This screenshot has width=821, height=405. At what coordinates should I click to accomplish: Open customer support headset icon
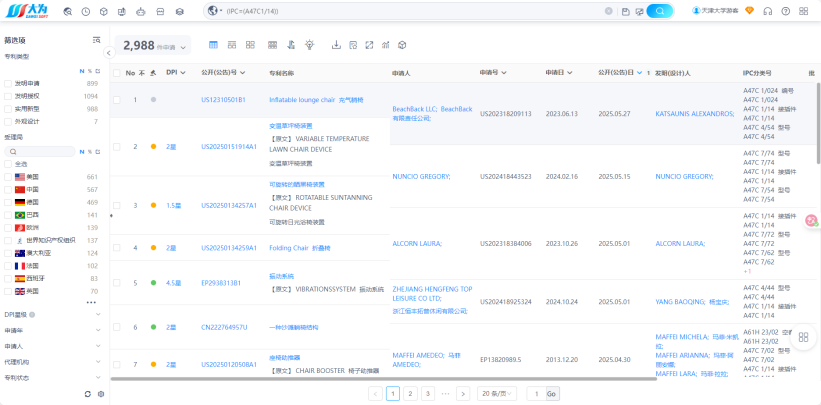768,11
